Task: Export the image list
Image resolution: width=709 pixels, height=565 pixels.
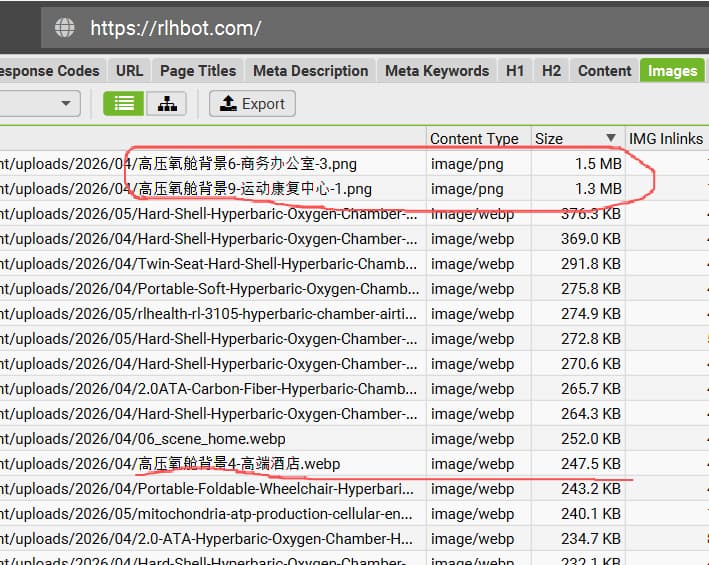Action: [x=252, y=104]
